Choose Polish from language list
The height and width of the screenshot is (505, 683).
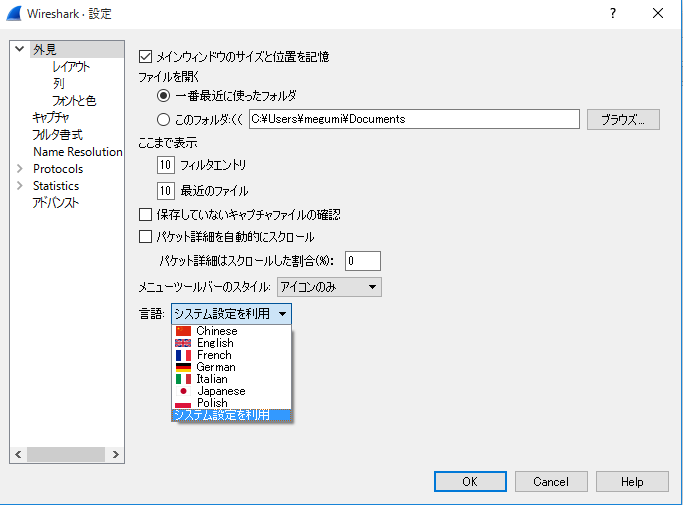[x=231, y=403]
